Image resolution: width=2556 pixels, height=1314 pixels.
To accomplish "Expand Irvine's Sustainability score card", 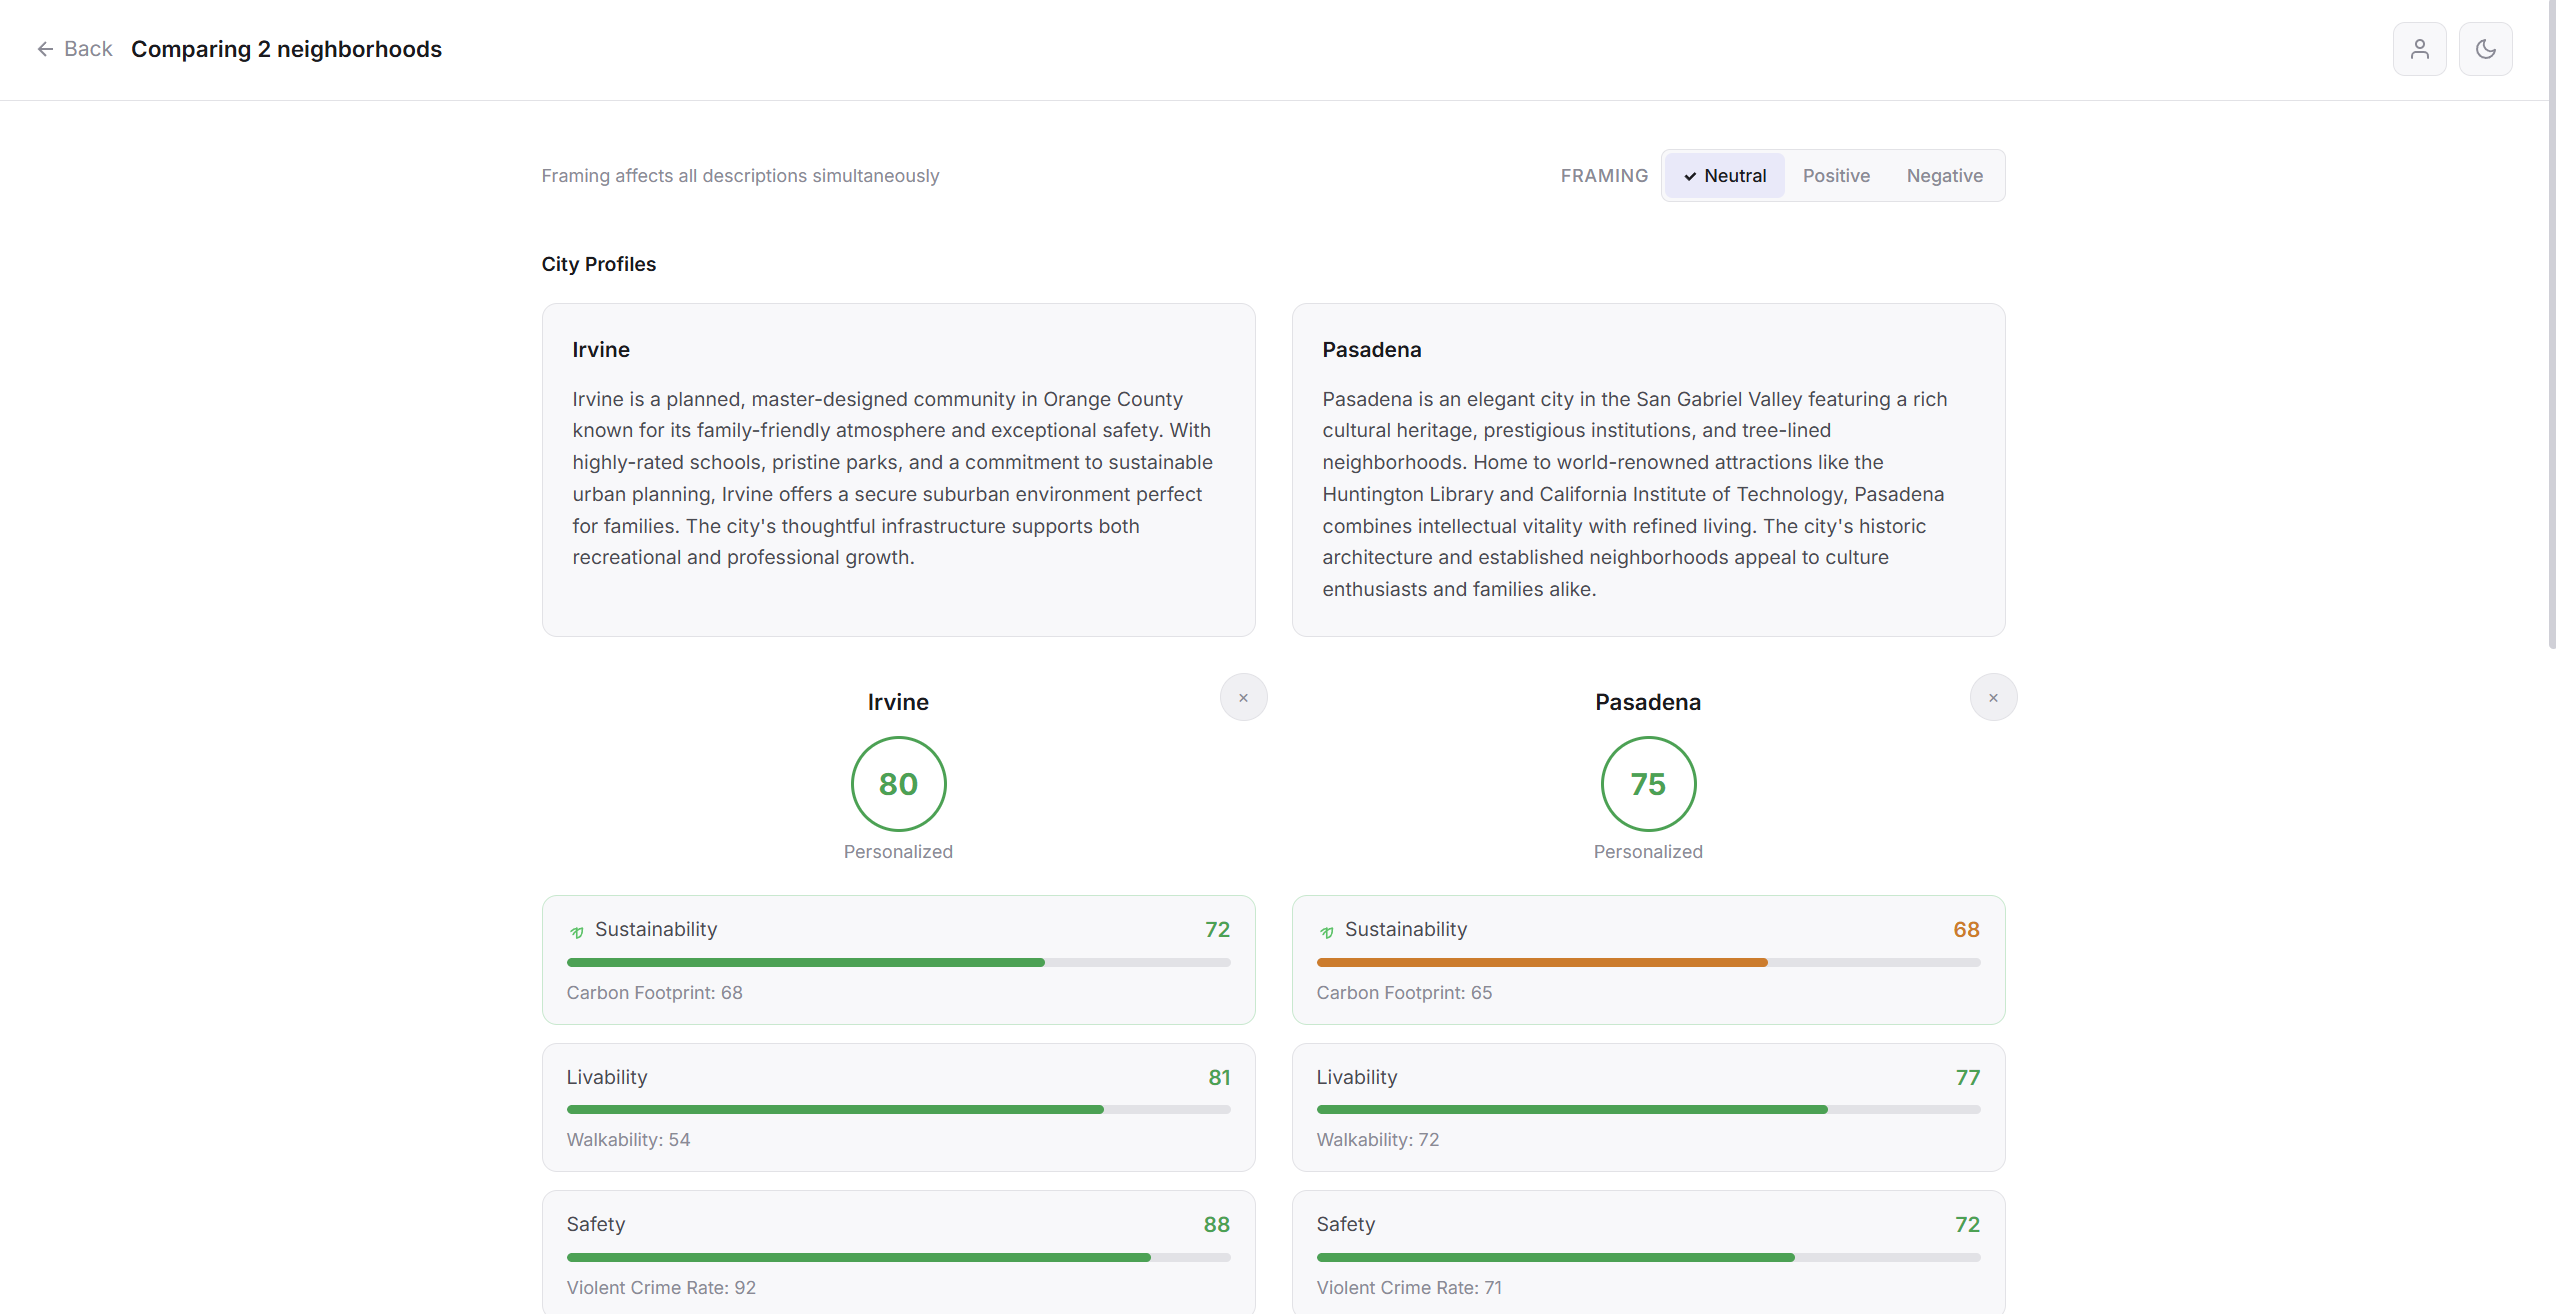I will coord(898,959).
